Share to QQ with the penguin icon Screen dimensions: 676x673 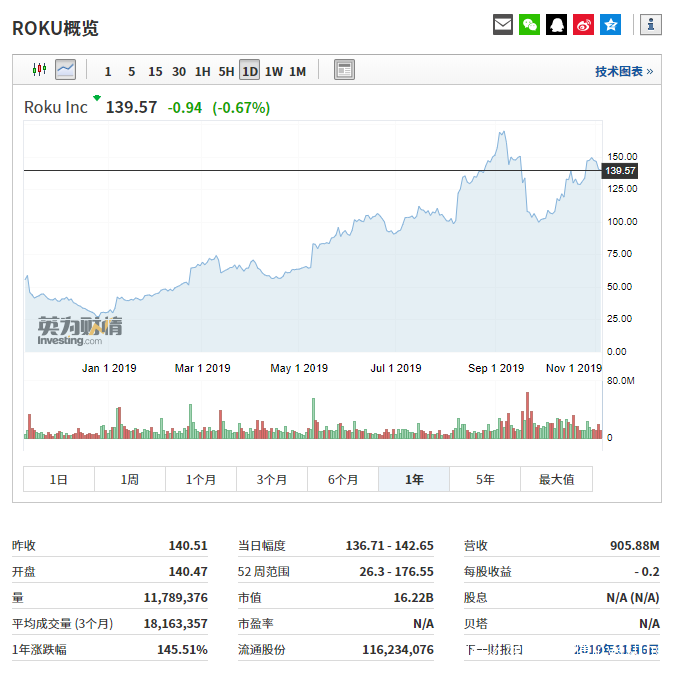pyautogui.click(x=557, y=25)
